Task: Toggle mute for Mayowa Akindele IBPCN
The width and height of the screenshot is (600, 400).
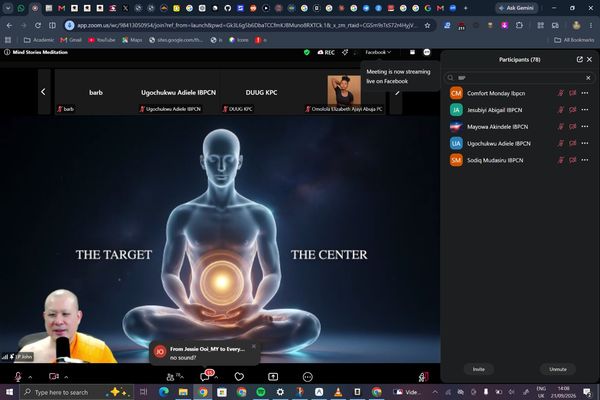Action: point(560,127)
